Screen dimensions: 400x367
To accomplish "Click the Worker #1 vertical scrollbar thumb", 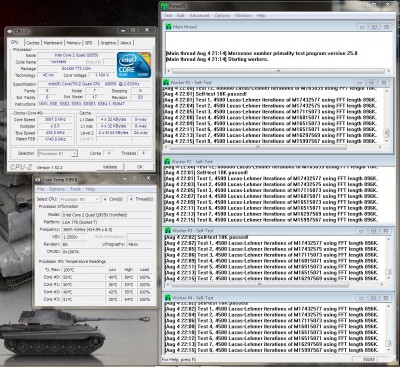I will click(x=387, y=133).
